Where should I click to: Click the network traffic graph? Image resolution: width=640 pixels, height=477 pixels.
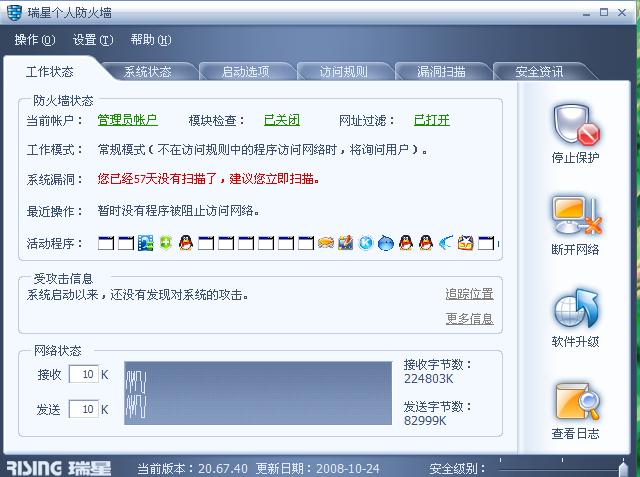[x=258, y=393]
